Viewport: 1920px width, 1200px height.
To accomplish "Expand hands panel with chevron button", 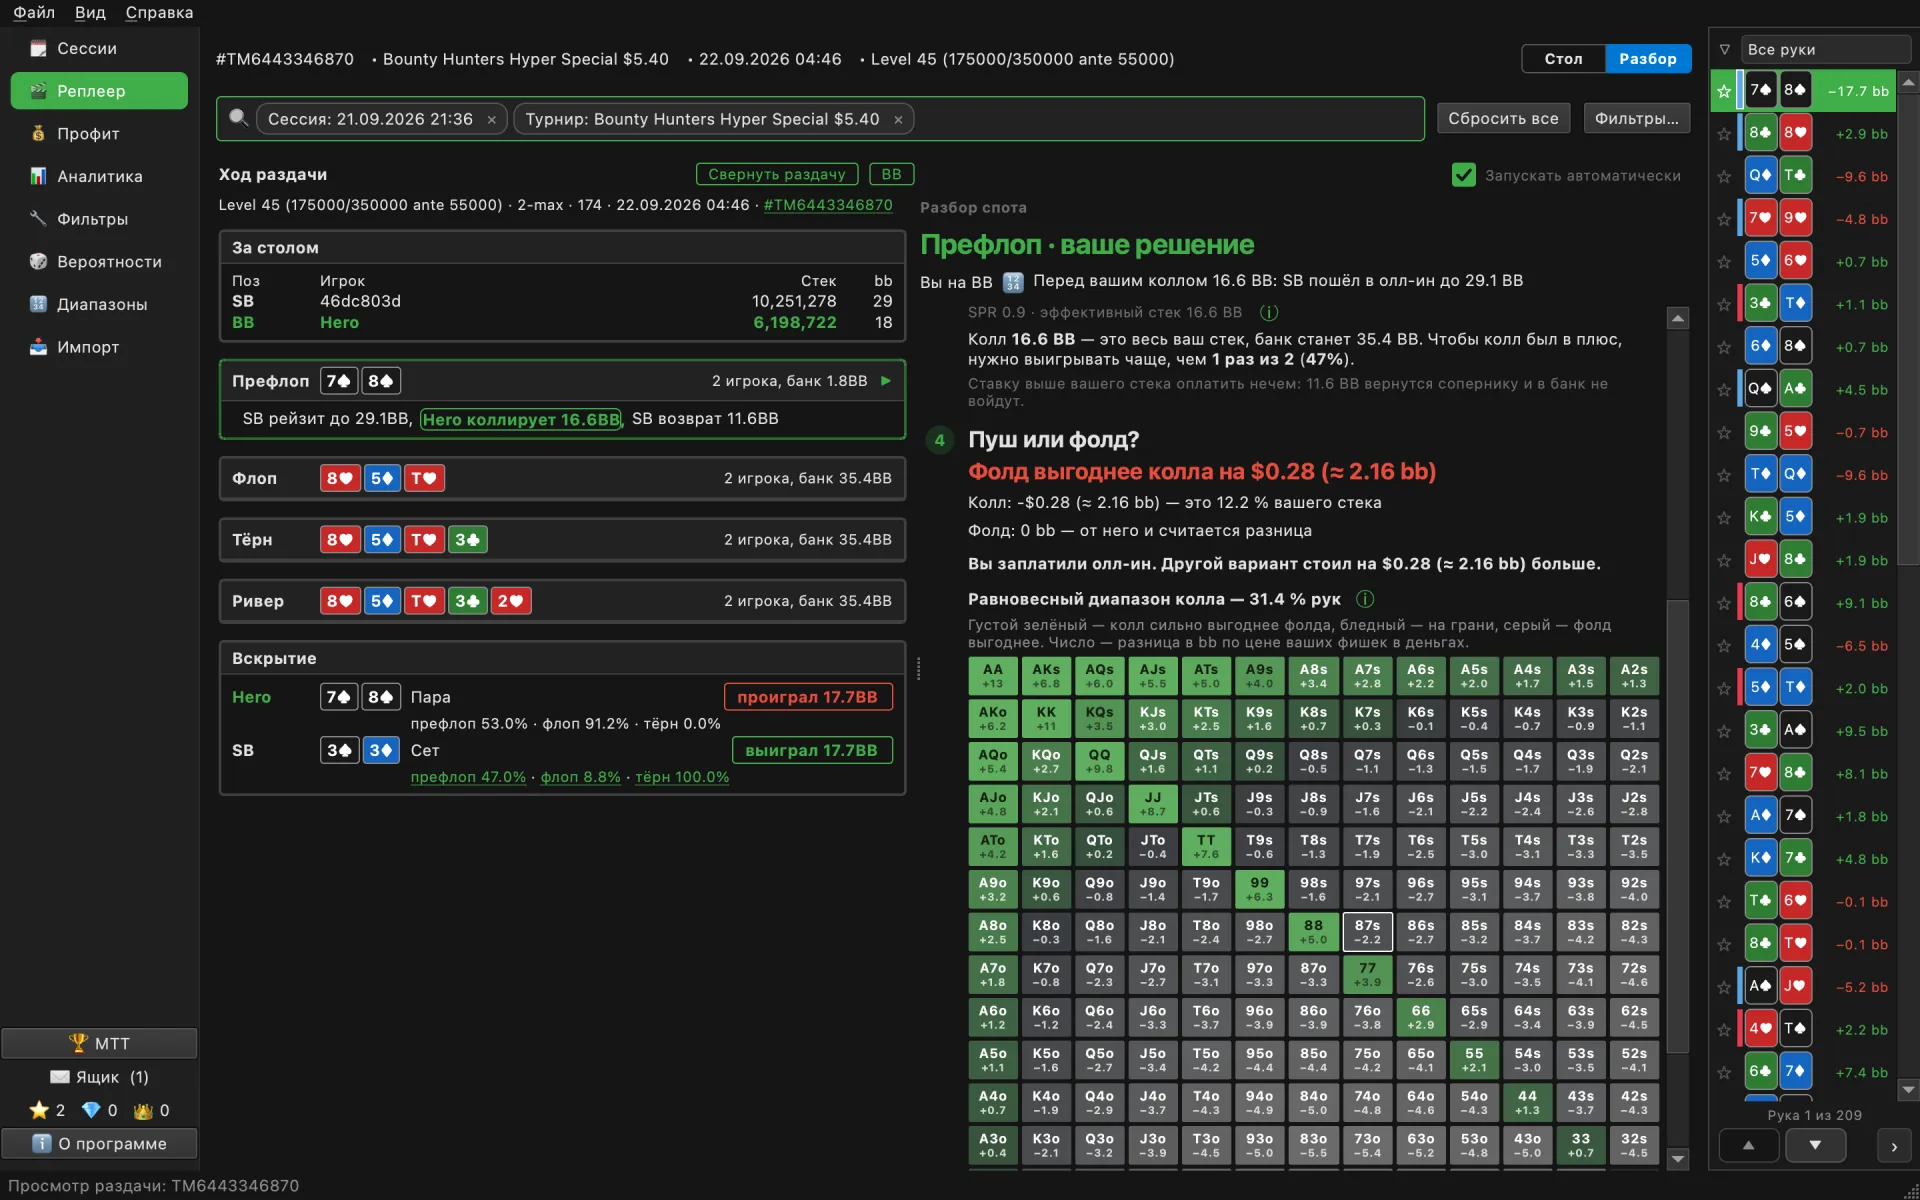I will point(1894,1147).
